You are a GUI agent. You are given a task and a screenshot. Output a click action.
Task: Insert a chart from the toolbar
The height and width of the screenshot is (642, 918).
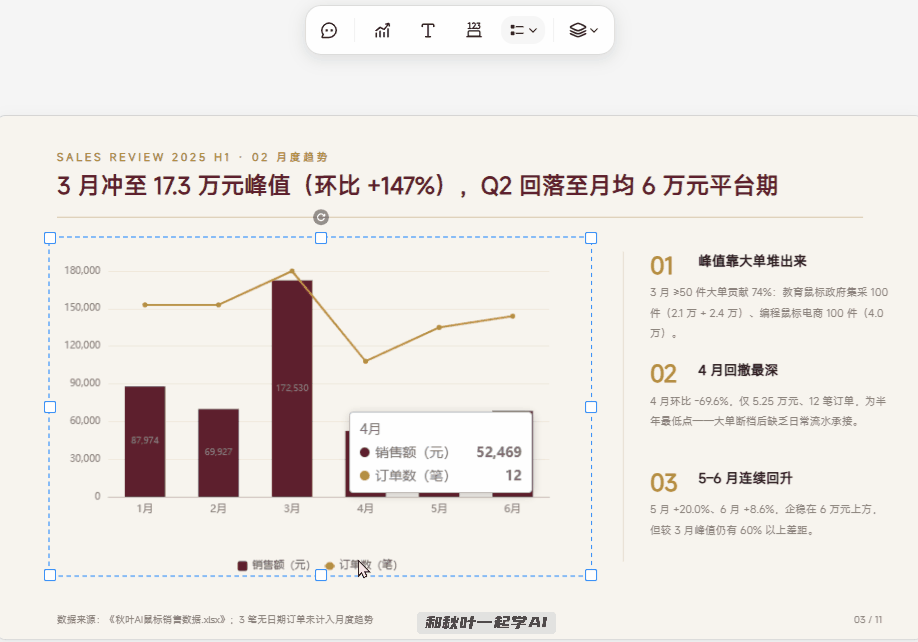coord(382,30)
